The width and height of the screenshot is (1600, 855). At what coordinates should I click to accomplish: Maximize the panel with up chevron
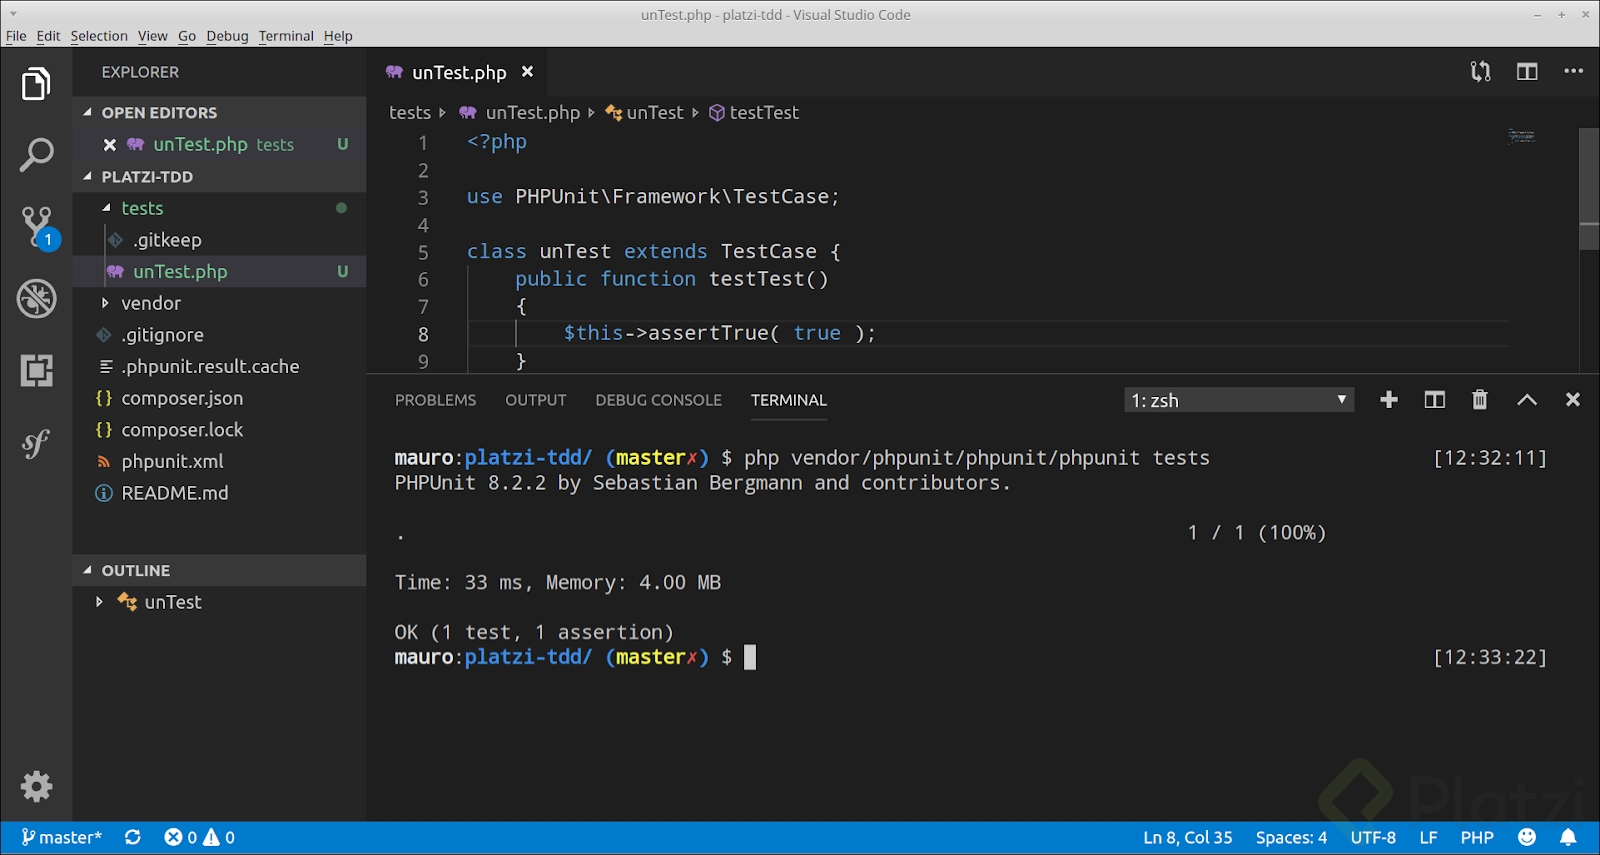[1527, 400]
